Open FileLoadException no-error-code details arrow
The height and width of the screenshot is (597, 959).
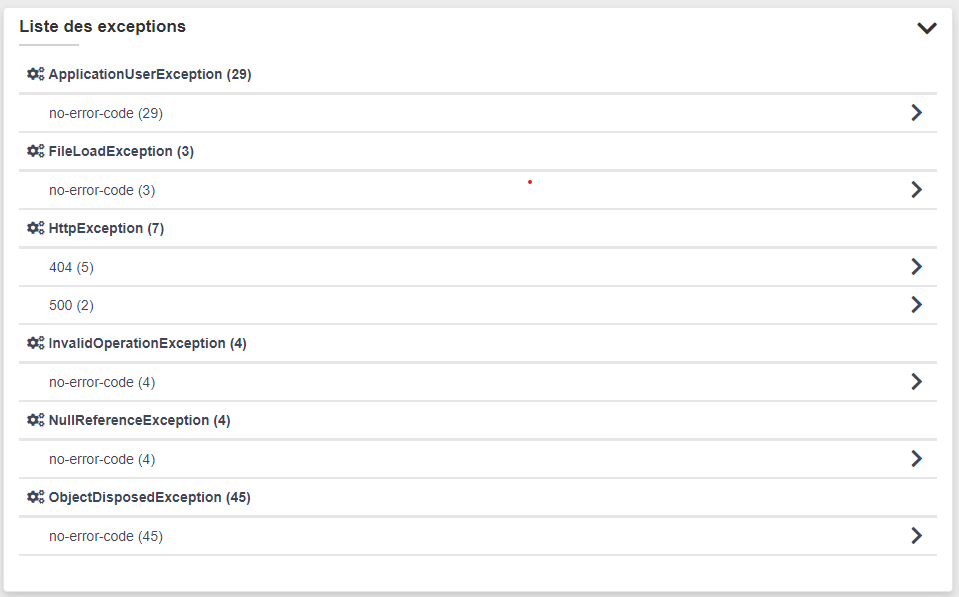pos(916,190)
